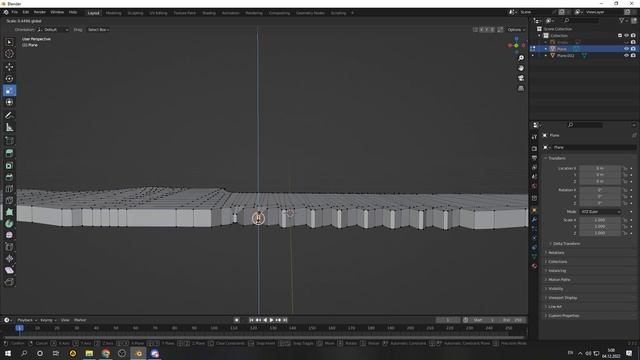The height and width of the screenshot is (360, 640).
Task: Switch perspective/orthographic view with the grid icon
Action: pos(521,88)
